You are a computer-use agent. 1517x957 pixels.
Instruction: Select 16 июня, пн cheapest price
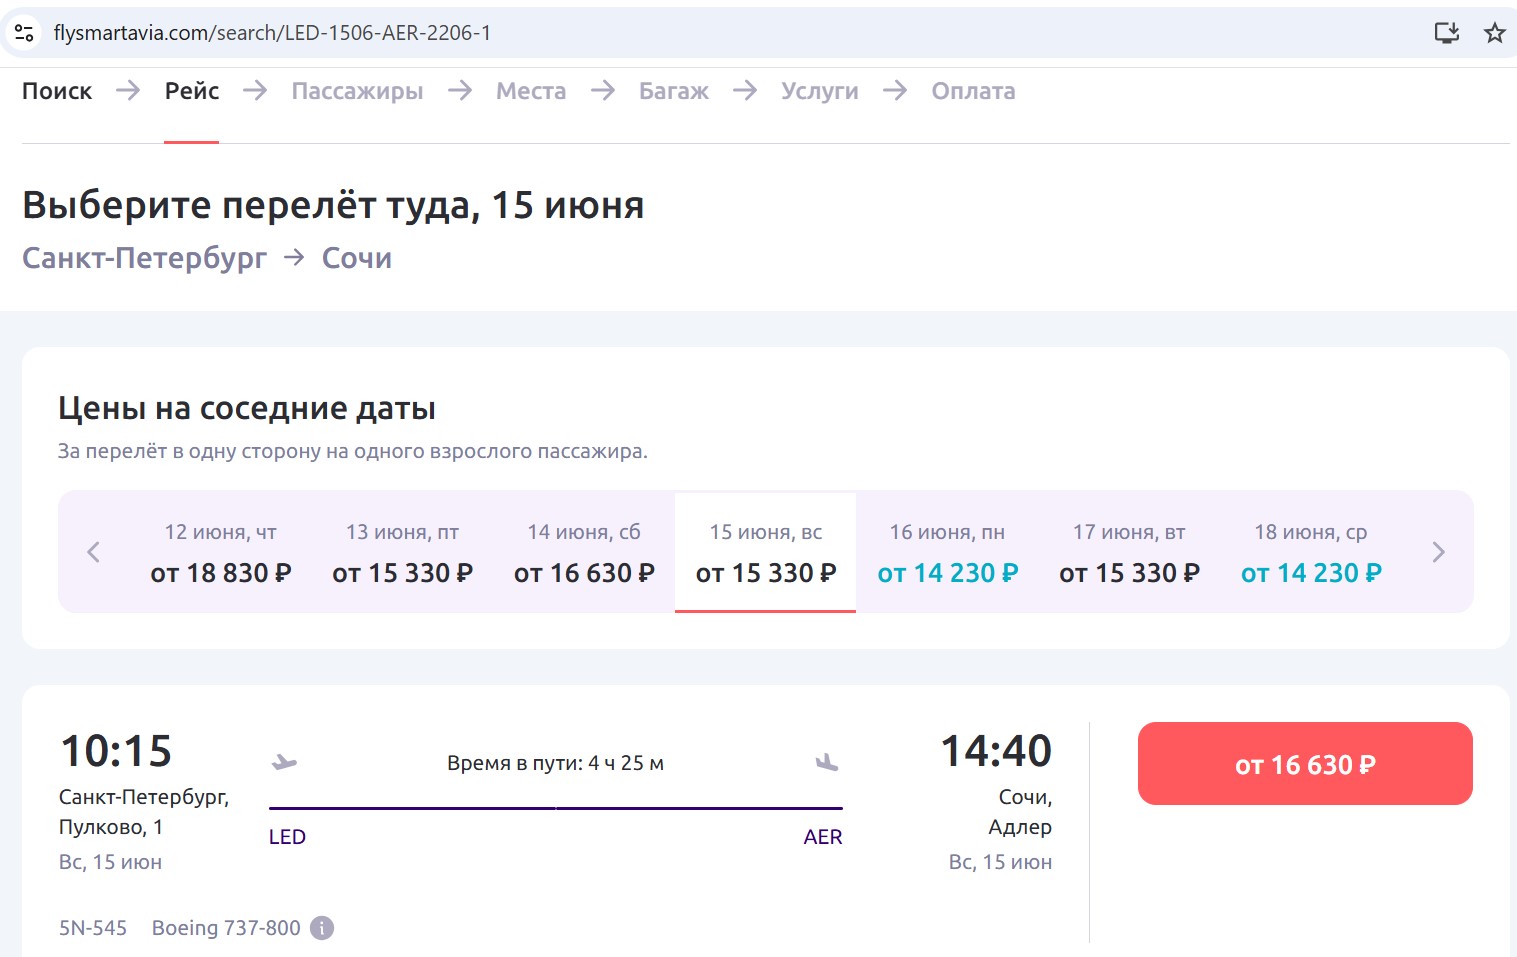click(947, 552)
